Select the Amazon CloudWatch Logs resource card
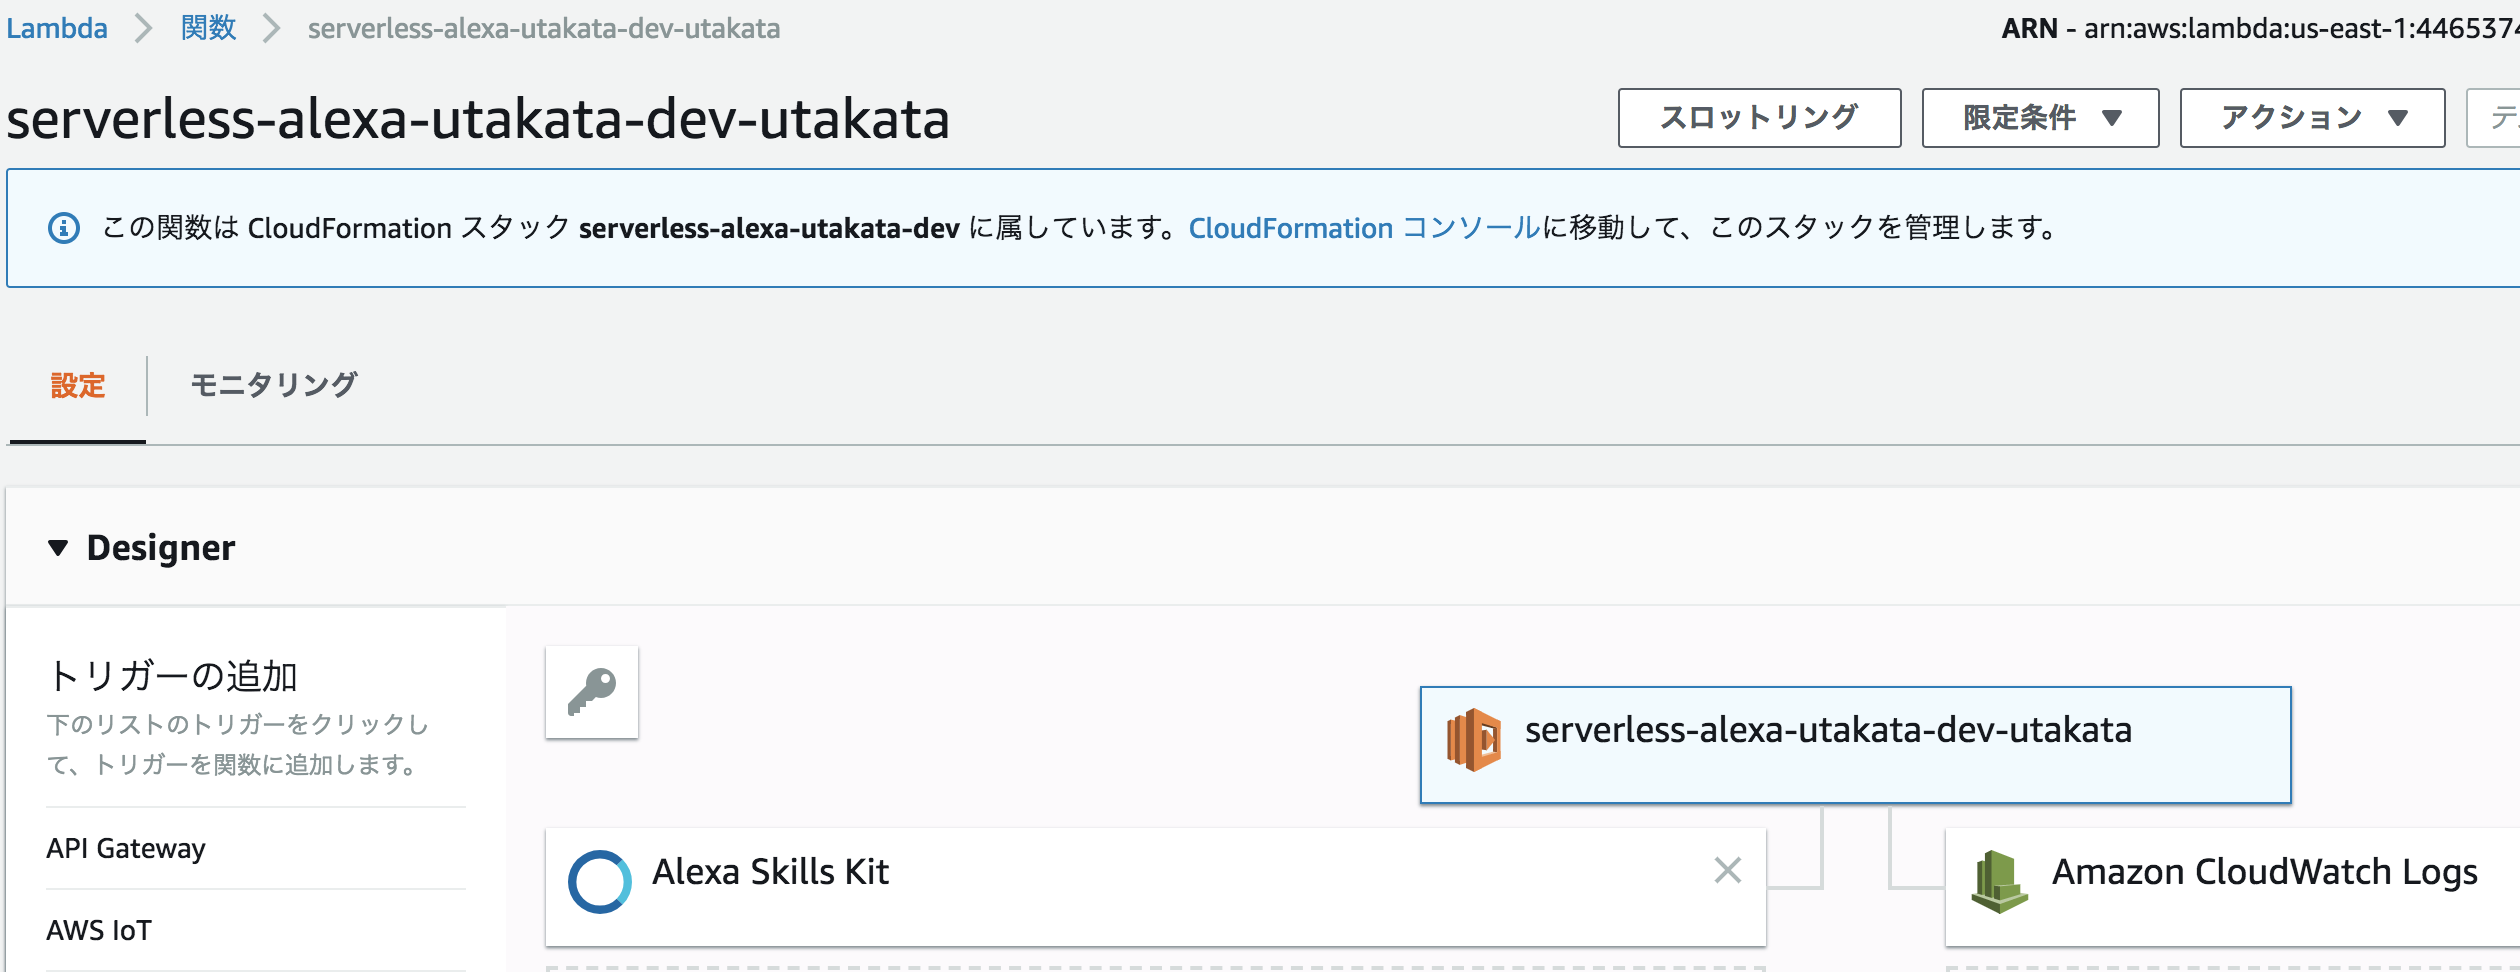Image resolution: width=2520 pixels, height=972 pixels. point(2232,887)
